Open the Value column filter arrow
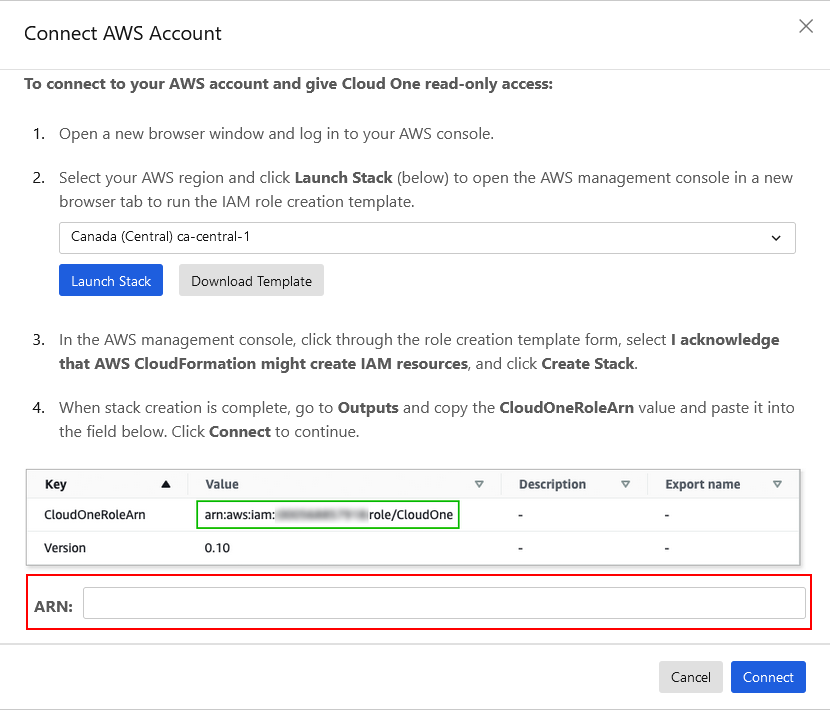The height and width of the screenshot is (710, 830). [479, 484]
